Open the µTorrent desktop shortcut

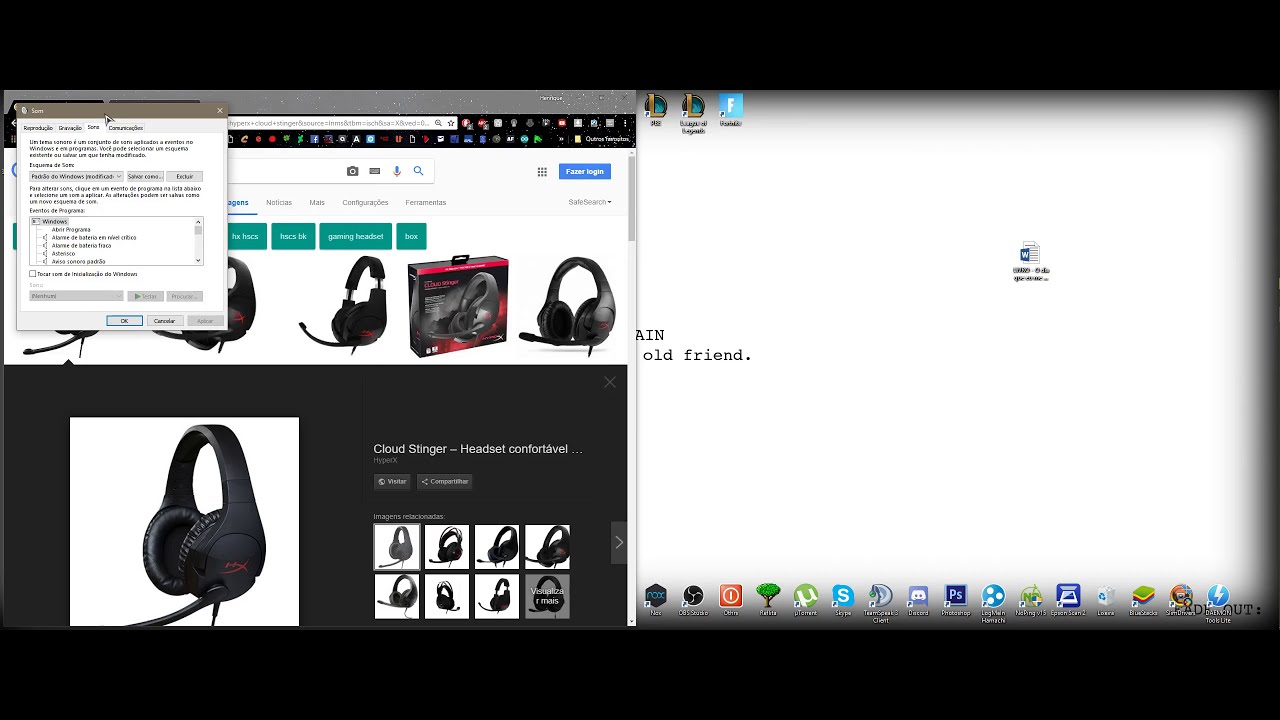click(x=805, y=599)
